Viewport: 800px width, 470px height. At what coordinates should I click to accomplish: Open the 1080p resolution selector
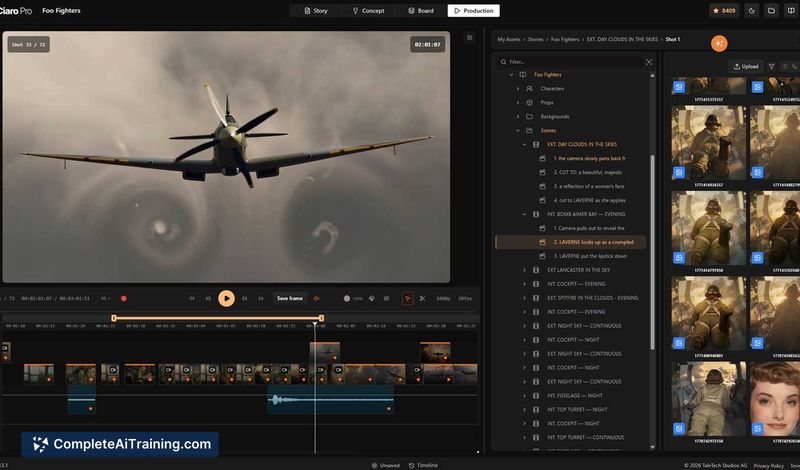tap(443, 299)
